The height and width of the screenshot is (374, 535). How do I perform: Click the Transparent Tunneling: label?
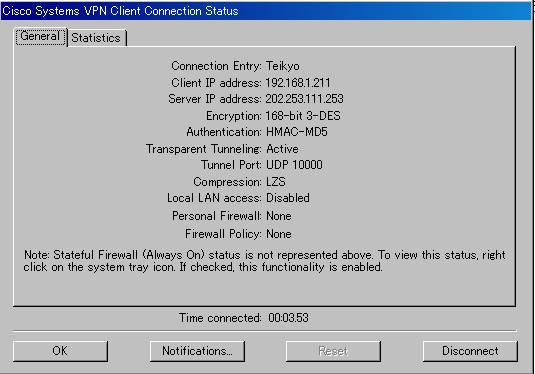pos(204,149)
